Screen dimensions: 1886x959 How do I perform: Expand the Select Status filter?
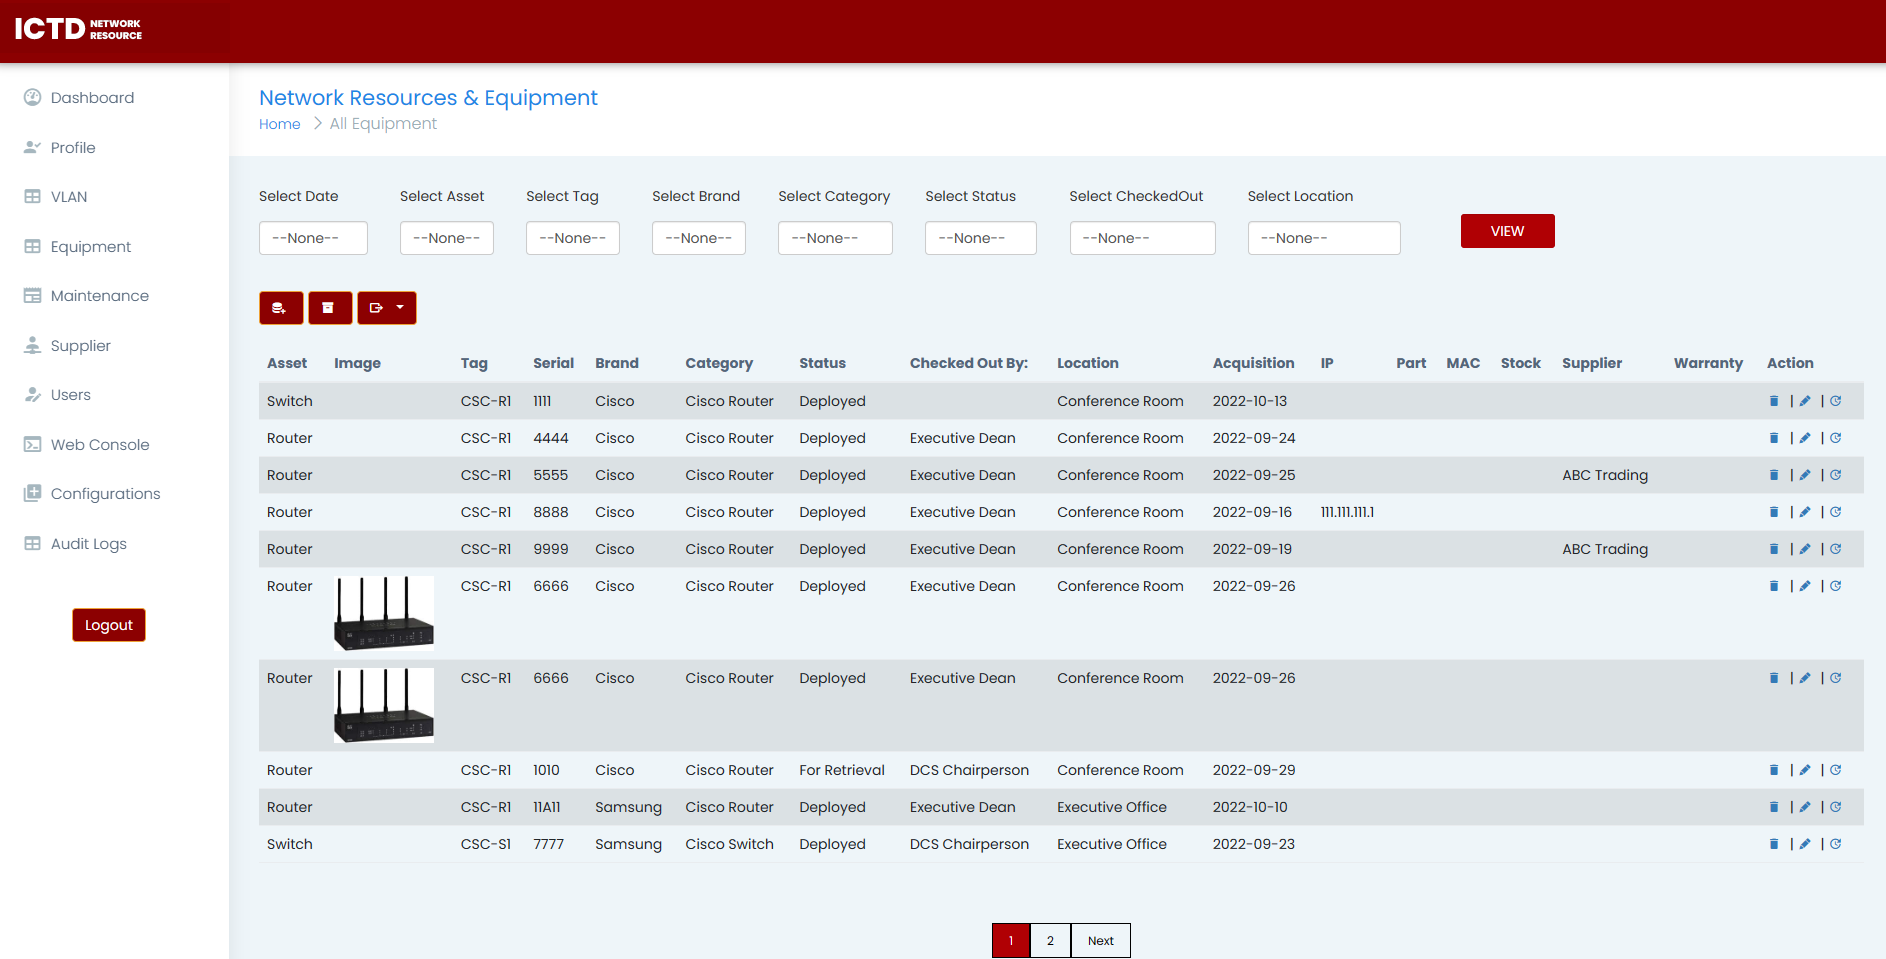[x=980, y=238]
